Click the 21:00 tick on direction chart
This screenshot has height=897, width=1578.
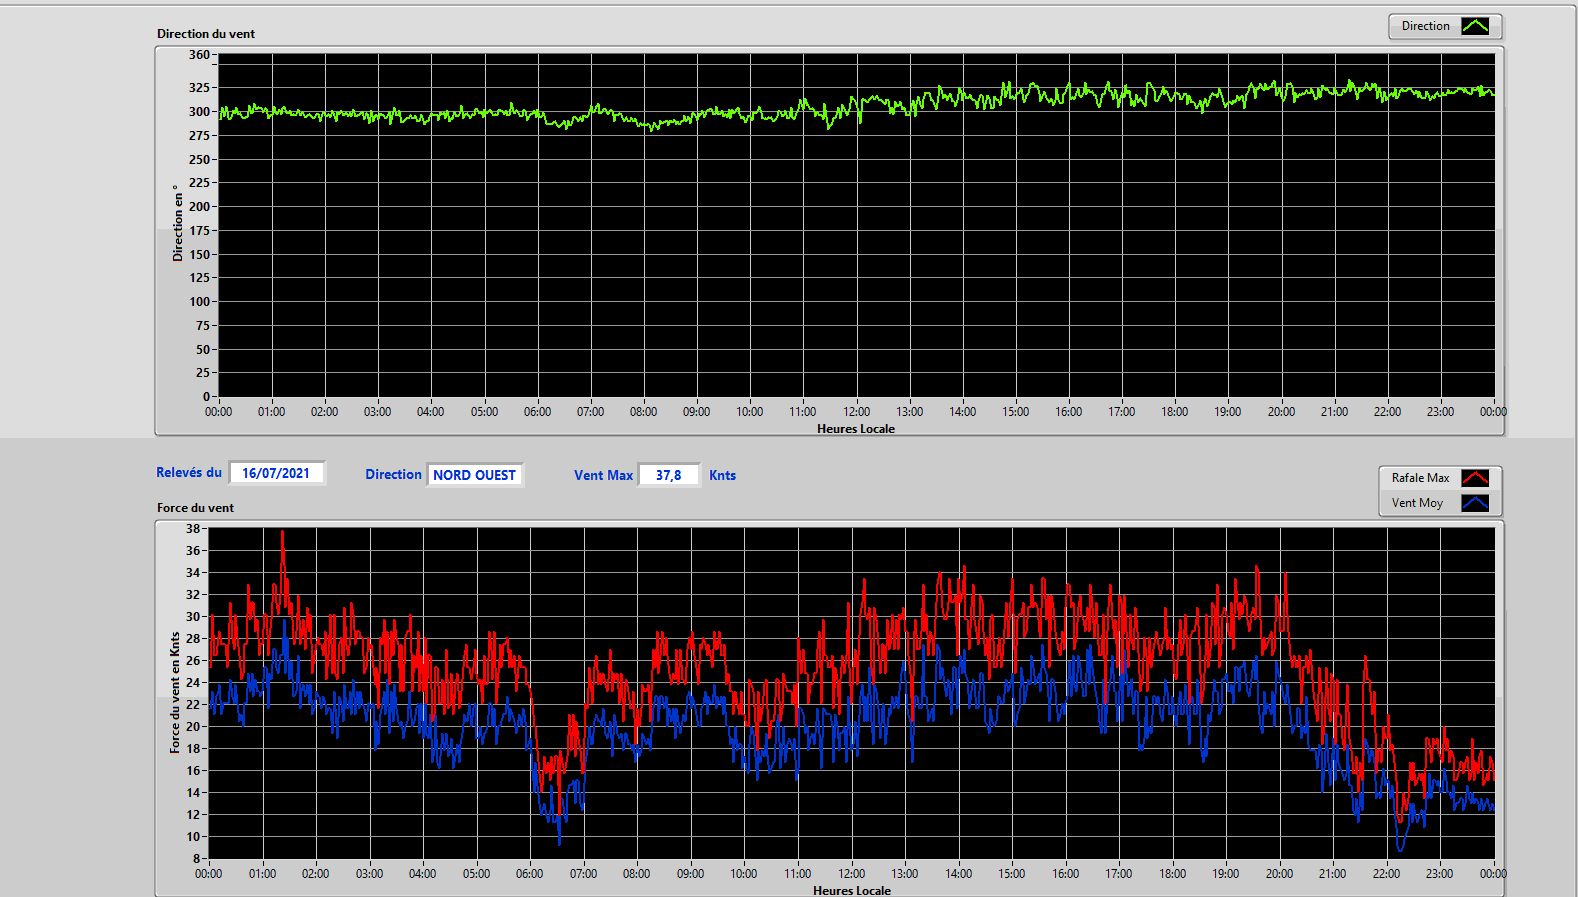(x=1334, y=412)
